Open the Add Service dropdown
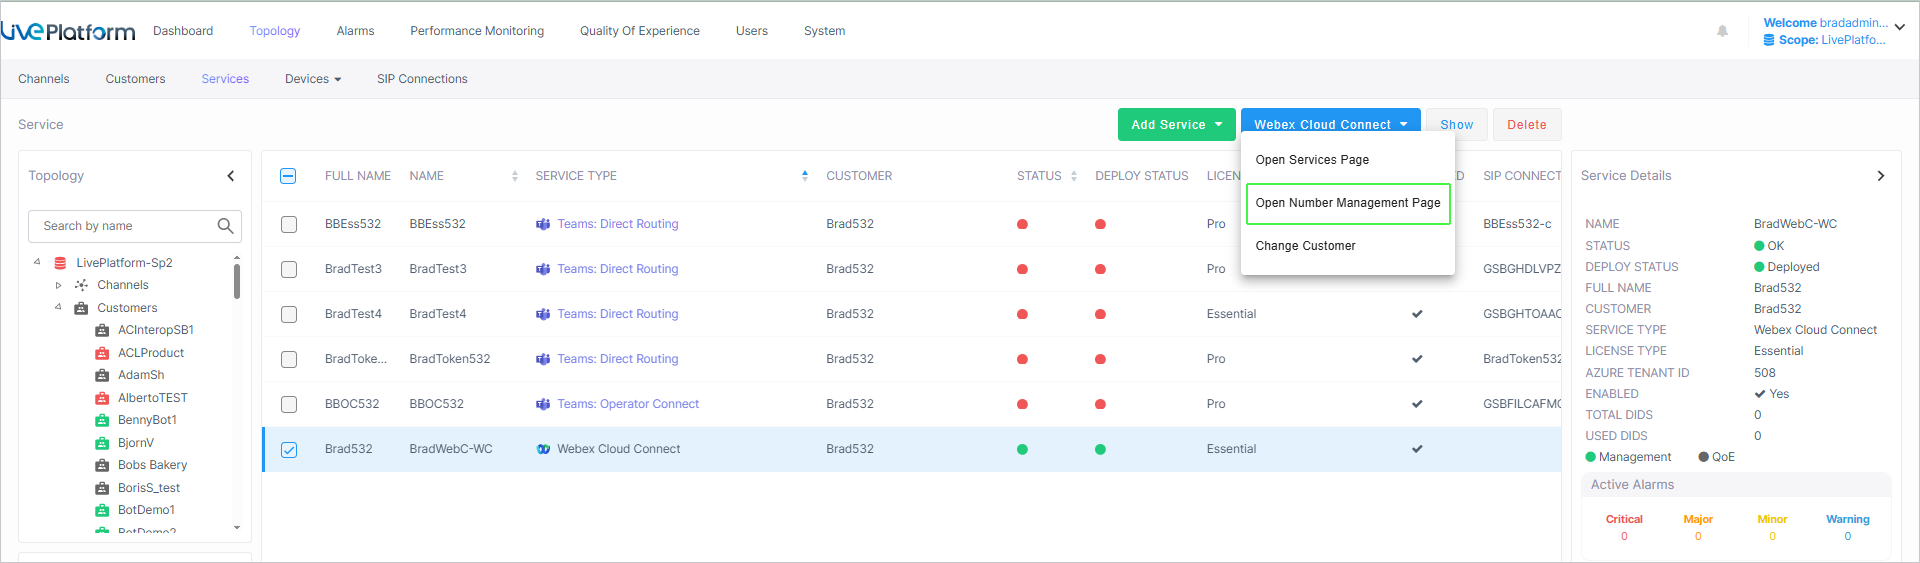 pos(1176,125)
